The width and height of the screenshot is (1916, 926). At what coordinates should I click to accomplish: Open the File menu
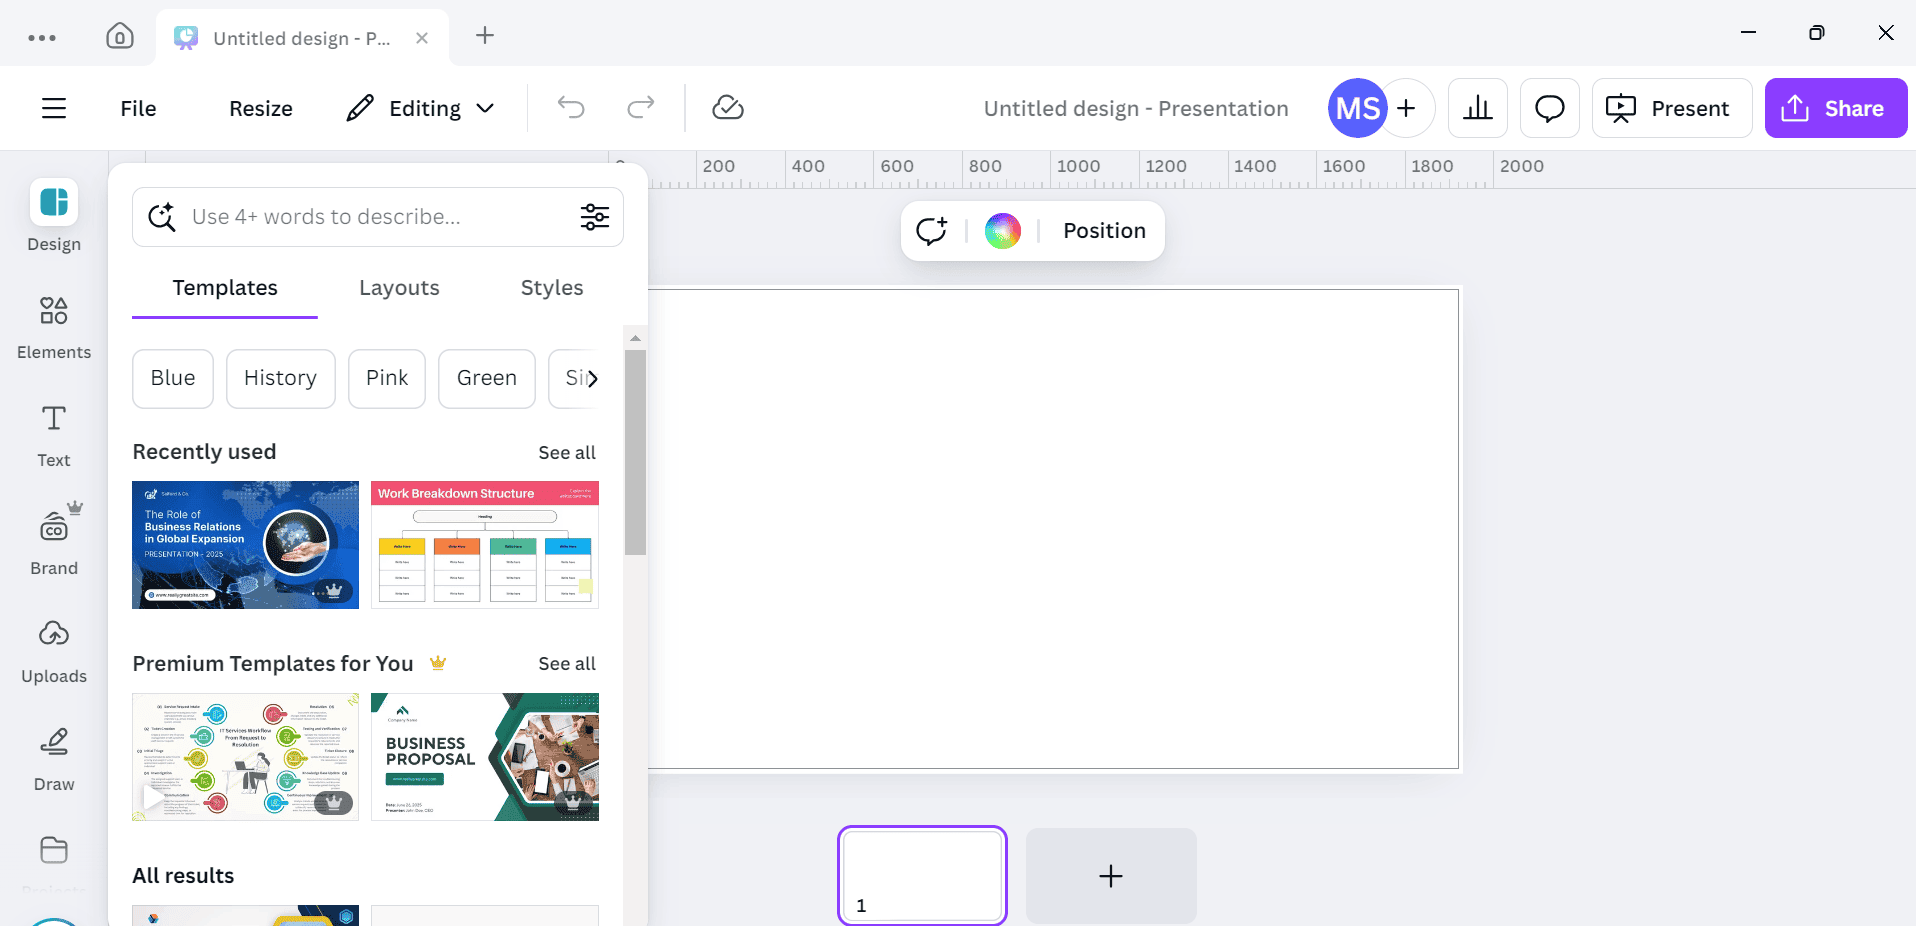[x=138, y=108]
